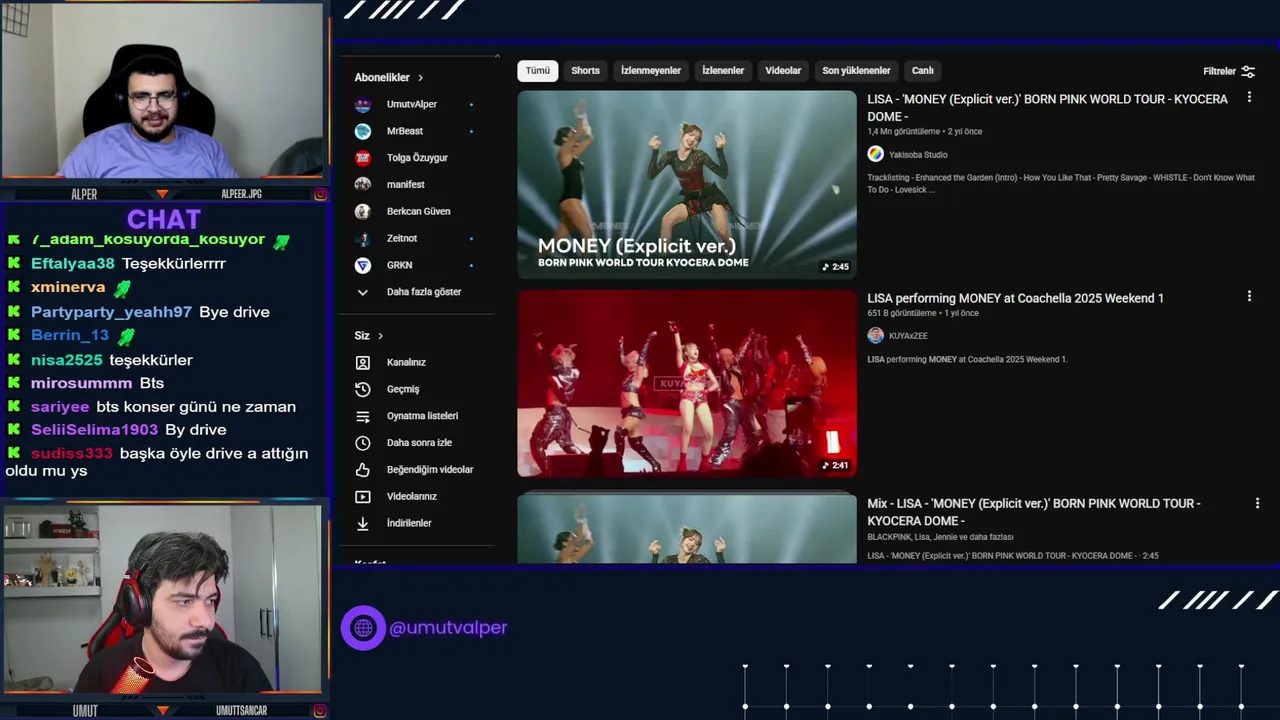The image size is (1280, 720).
Task: Open the Filtreler sliders icon
Action: (x=1248, y=72)
